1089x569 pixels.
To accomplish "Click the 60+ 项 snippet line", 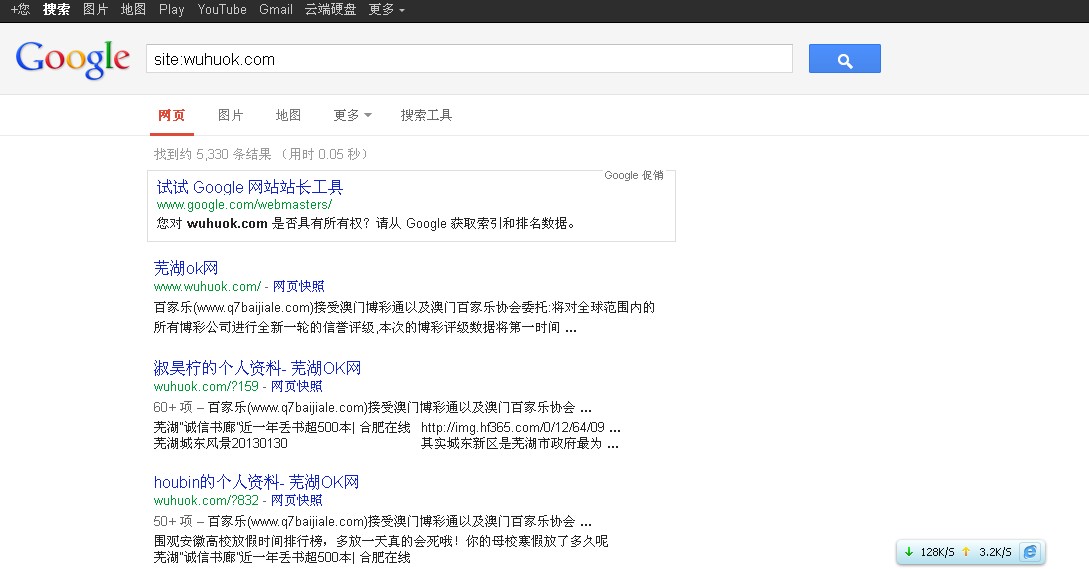I will coord(372,408).
